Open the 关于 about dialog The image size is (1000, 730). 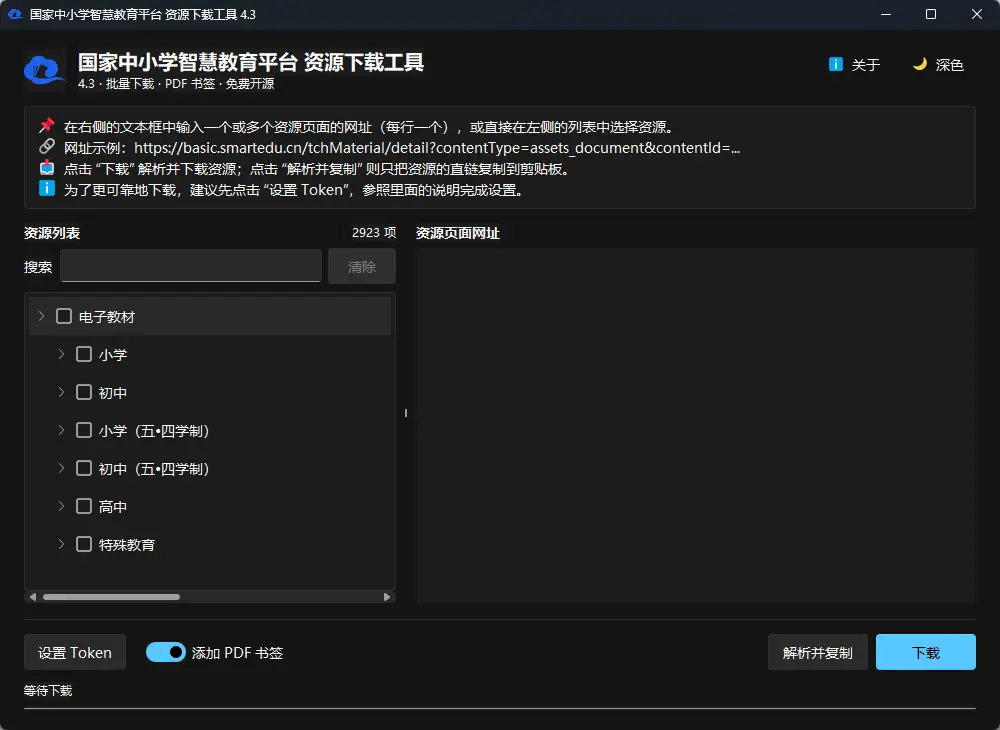click(x=855, y=64)
